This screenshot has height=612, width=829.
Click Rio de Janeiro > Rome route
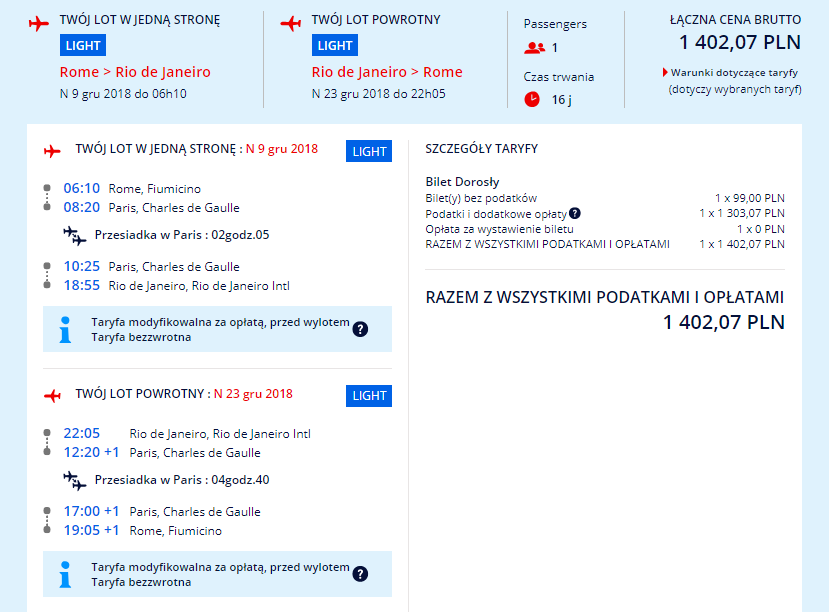click(387, 72)
